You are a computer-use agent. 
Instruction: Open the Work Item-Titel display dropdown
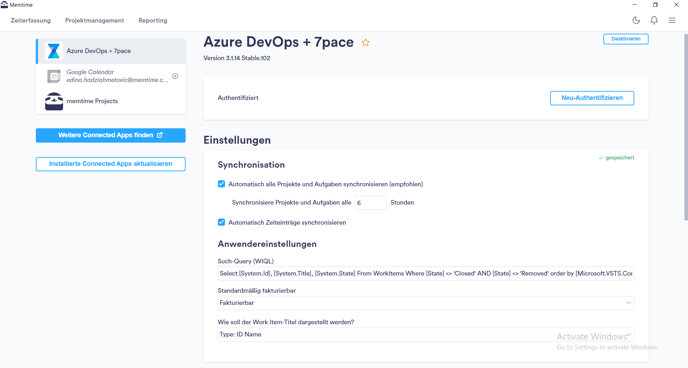426,334
